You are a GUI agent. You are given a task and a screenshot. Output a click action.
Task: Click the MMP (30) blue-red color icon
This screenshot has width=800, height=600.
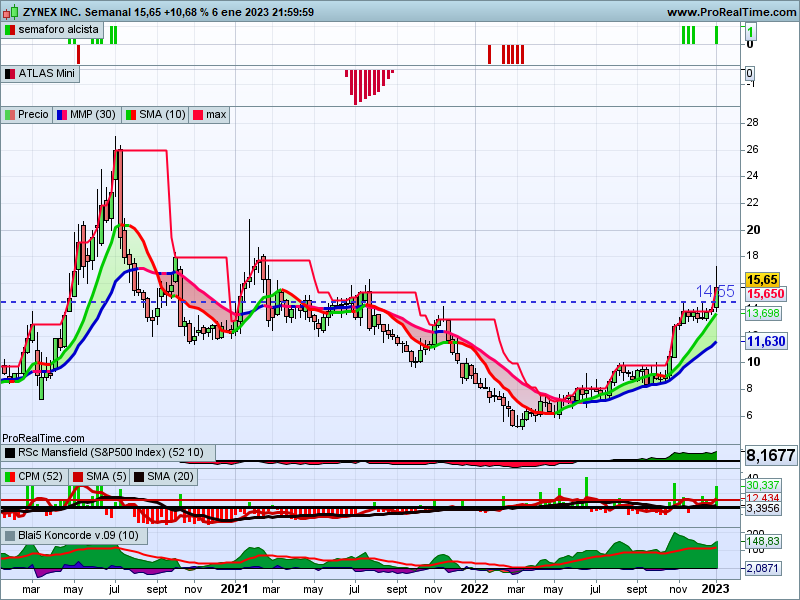[x=62, y=115]
